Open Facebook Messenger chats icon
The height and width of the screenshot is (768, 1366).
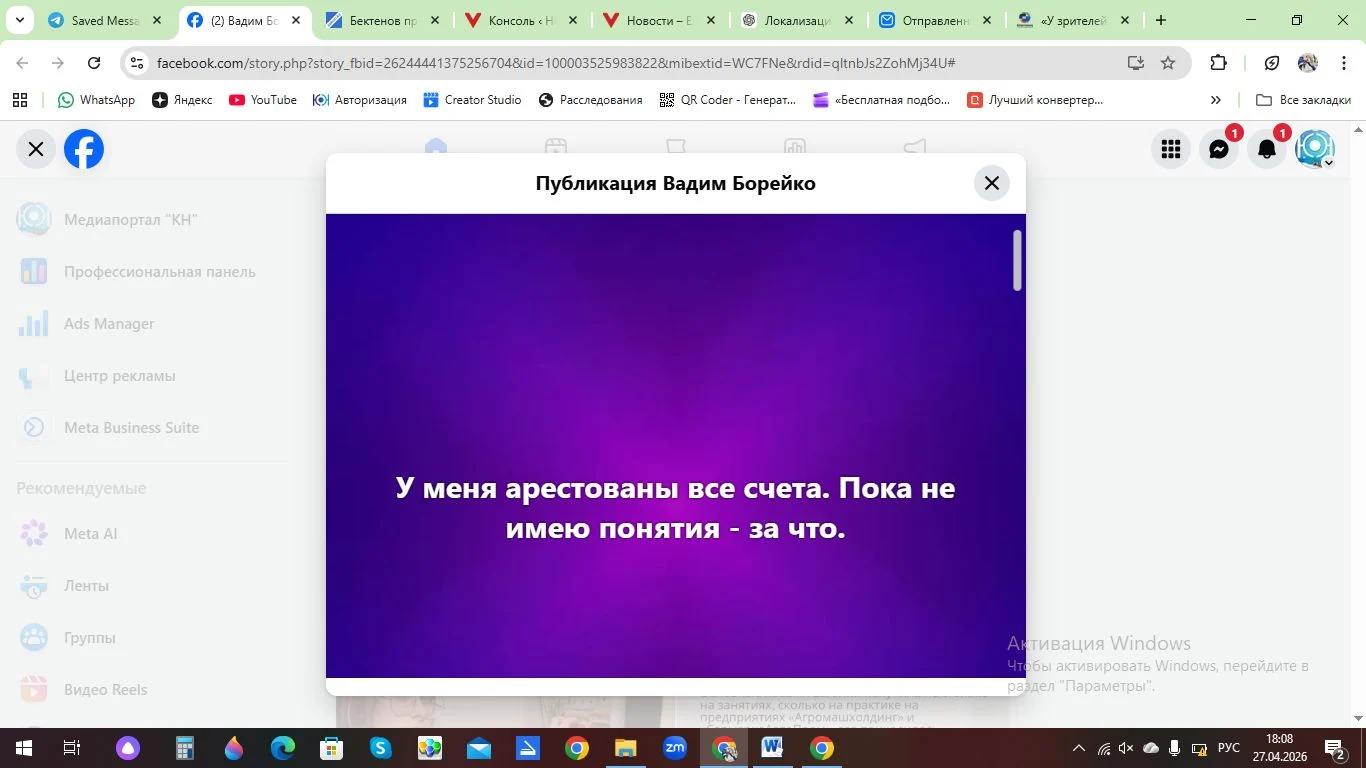tap(1218, 150)
